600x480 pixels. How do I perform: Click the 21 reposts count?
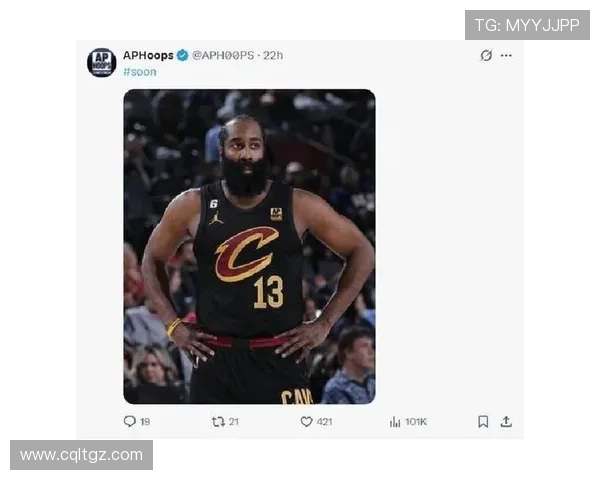pyautogui.click(x=234, y=422)
